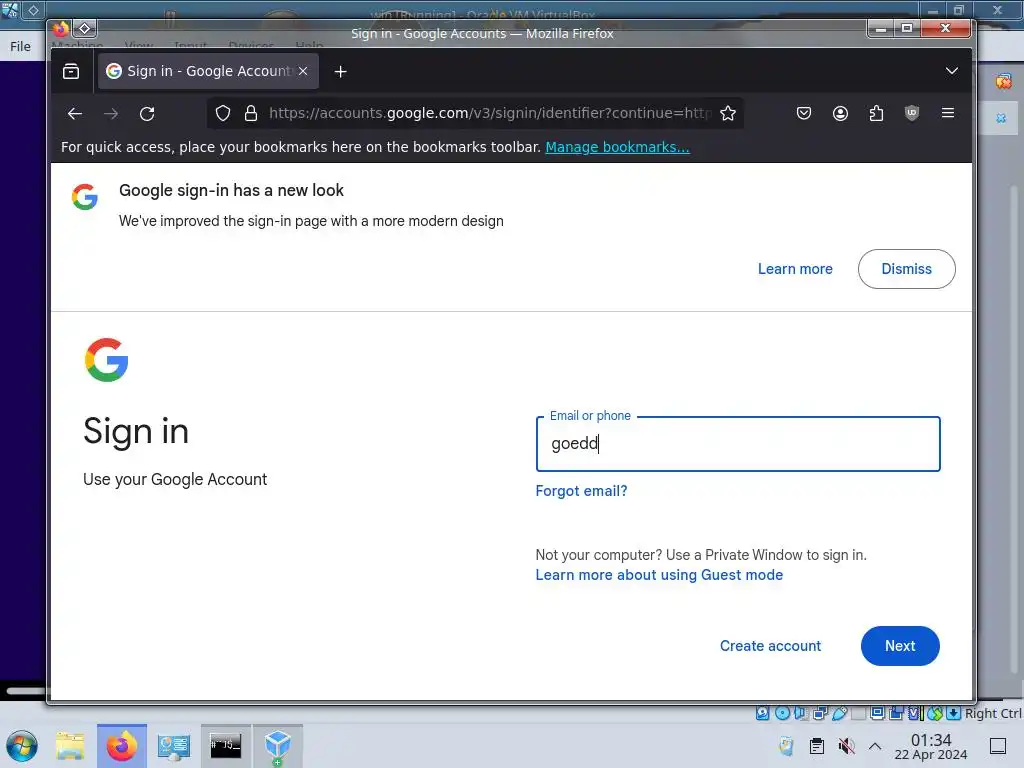Open a new tab with the plus button
1024x768 pixels.
[340, 71]
